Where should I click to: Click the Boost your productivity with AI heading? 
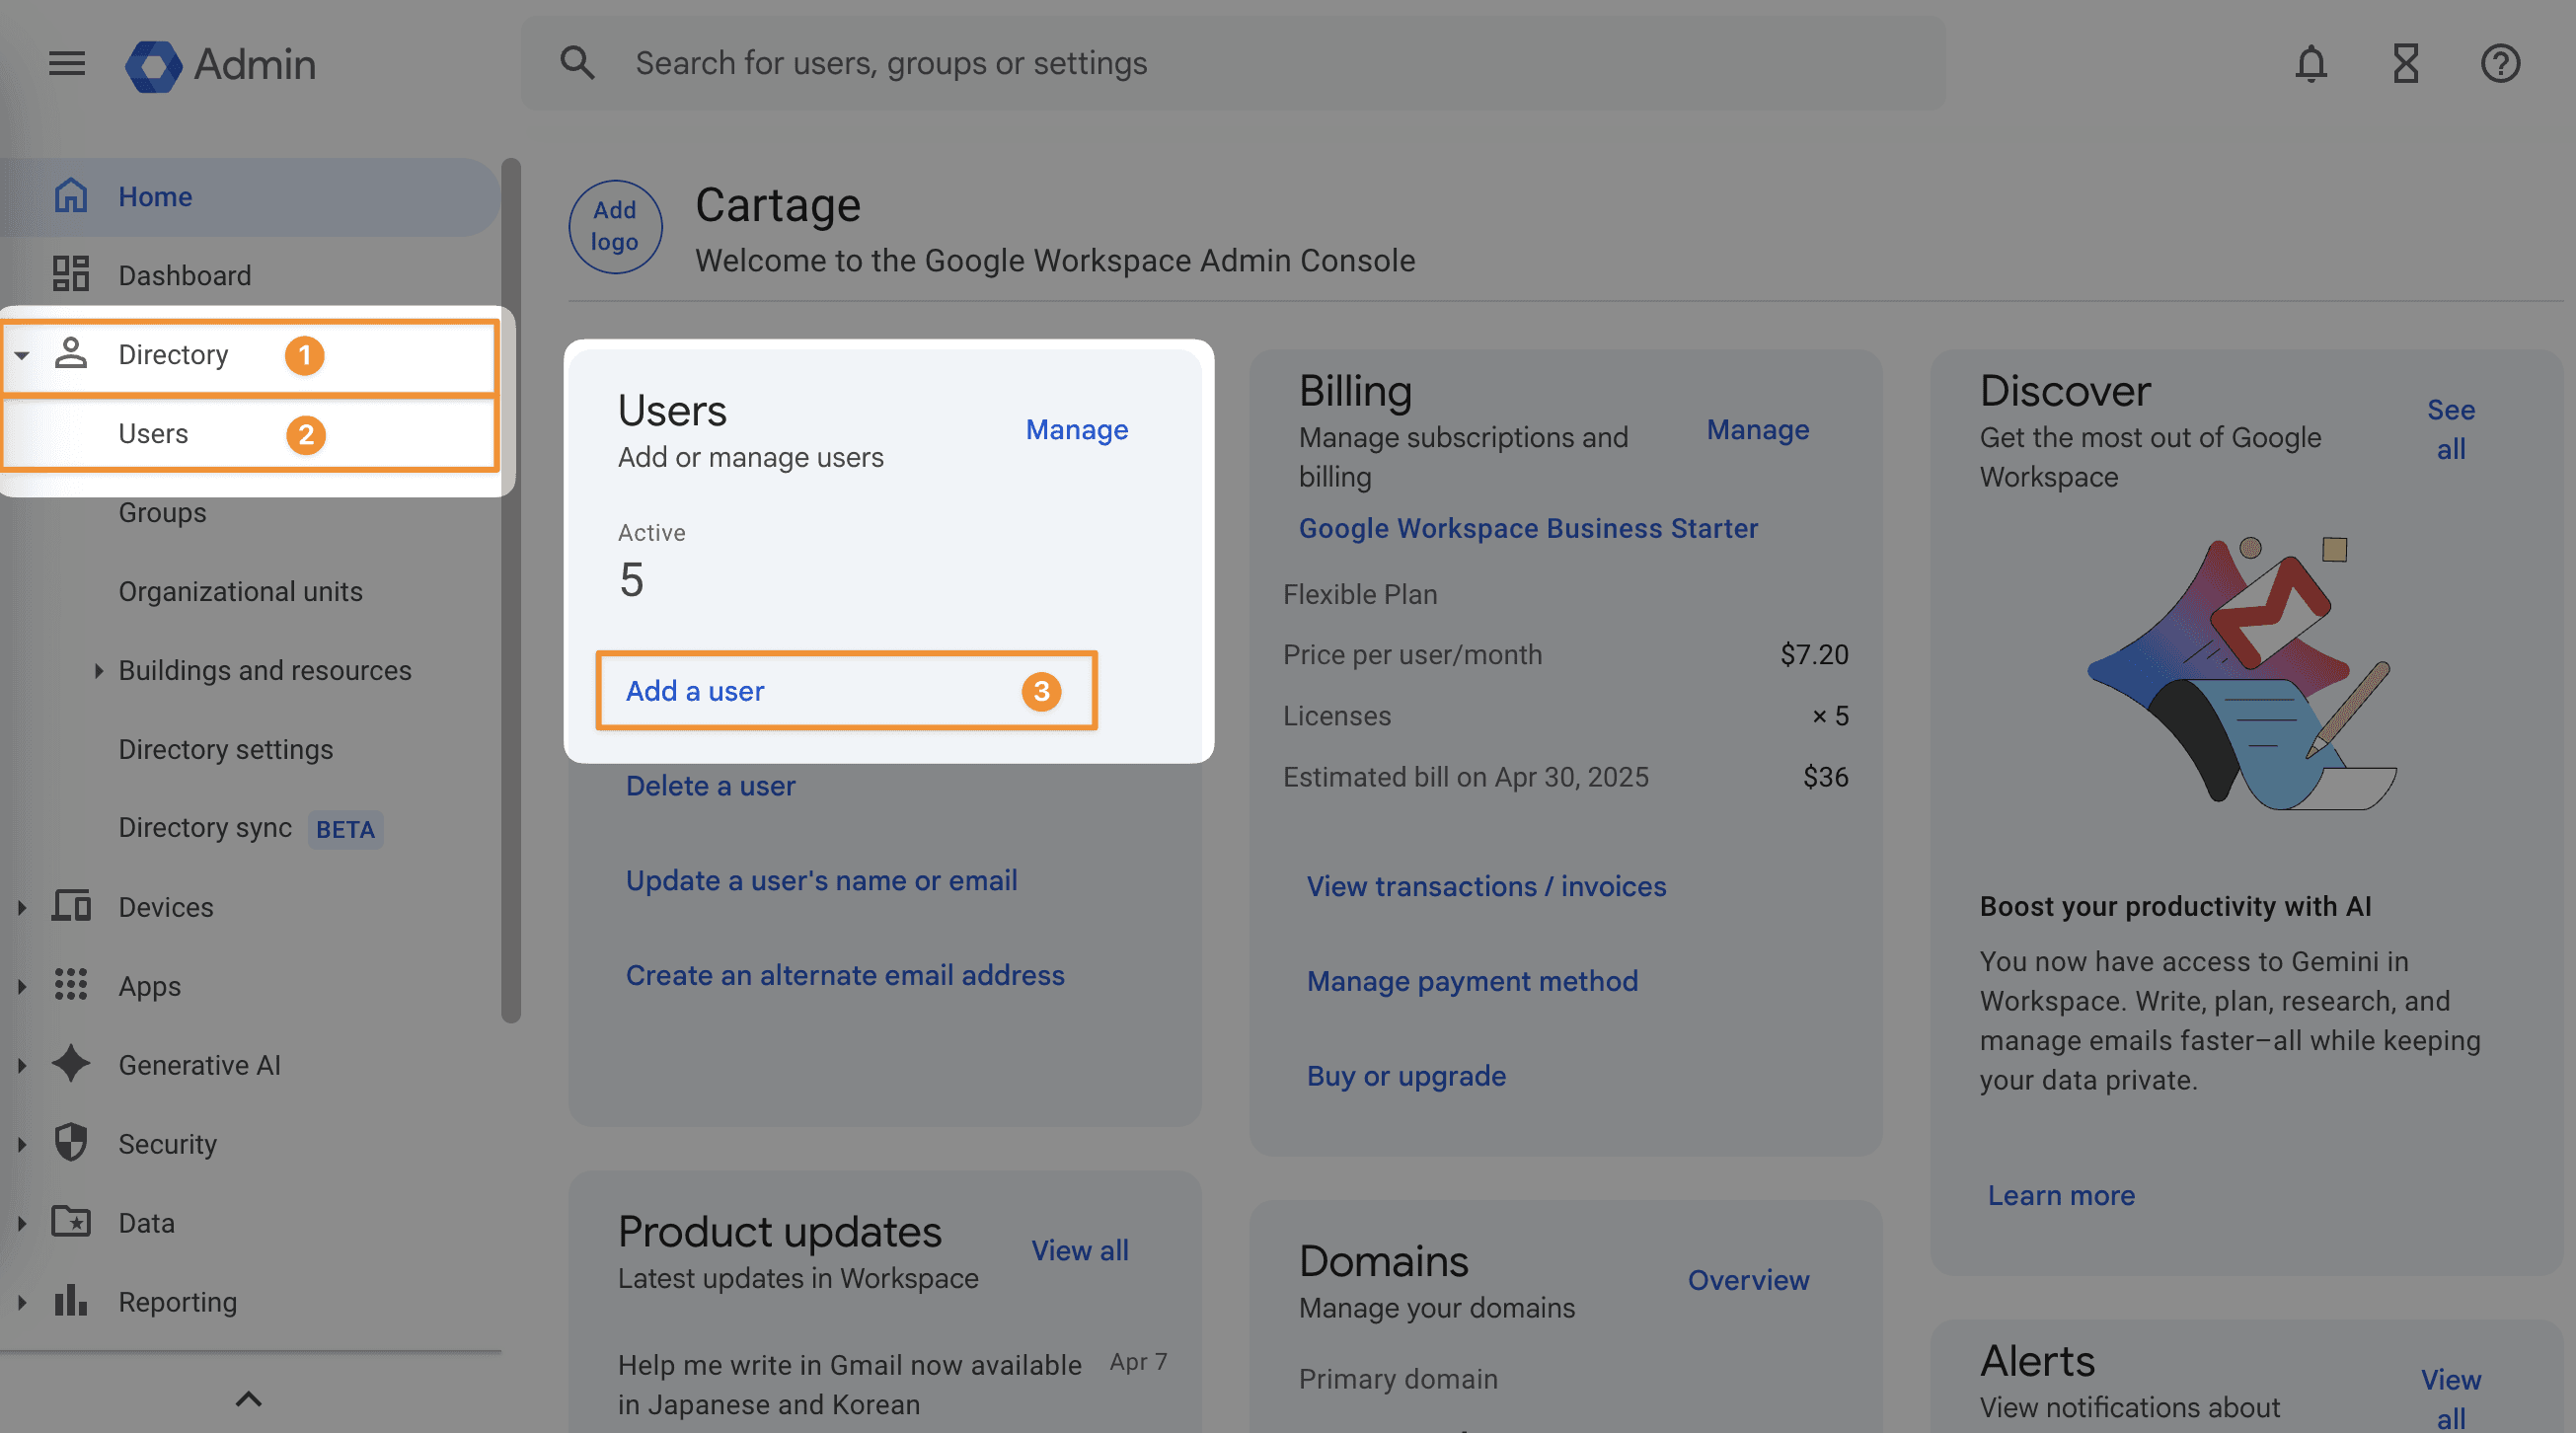(x=2175, y=906)
